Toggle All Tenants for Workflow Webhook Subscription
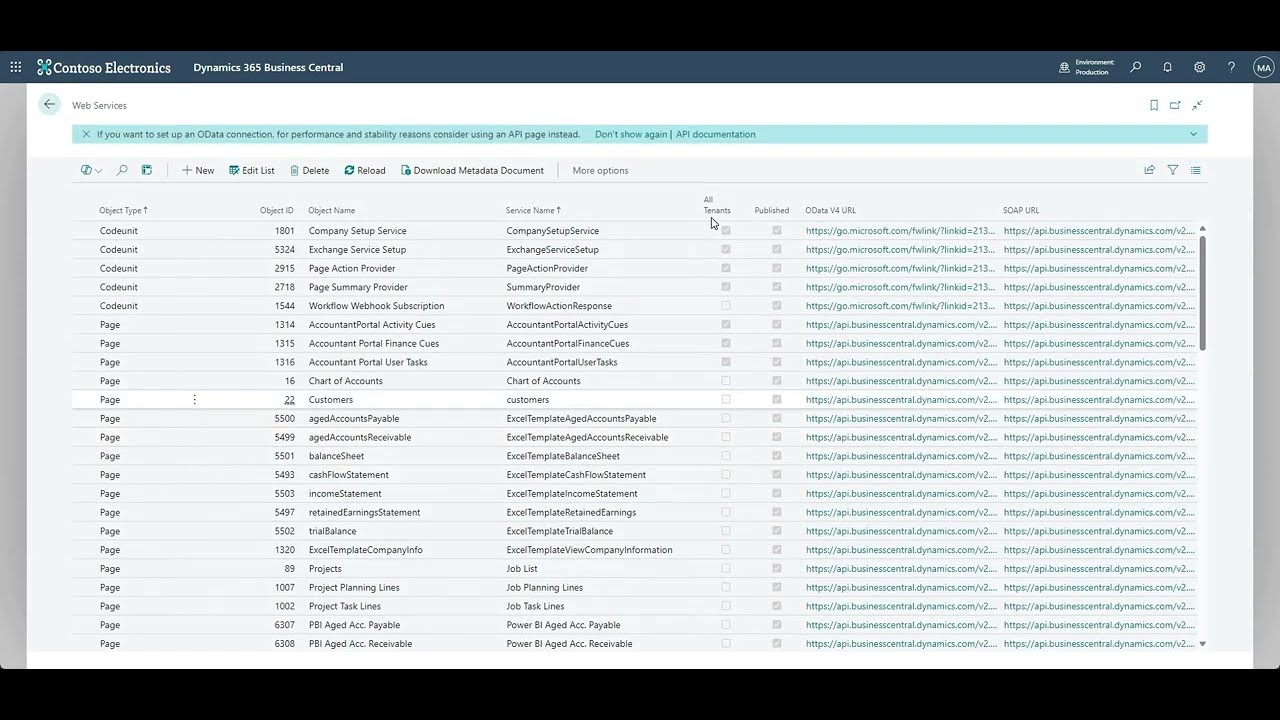Image resolution: width=1280 pixels, height=720 pixels. coord(726,306)
